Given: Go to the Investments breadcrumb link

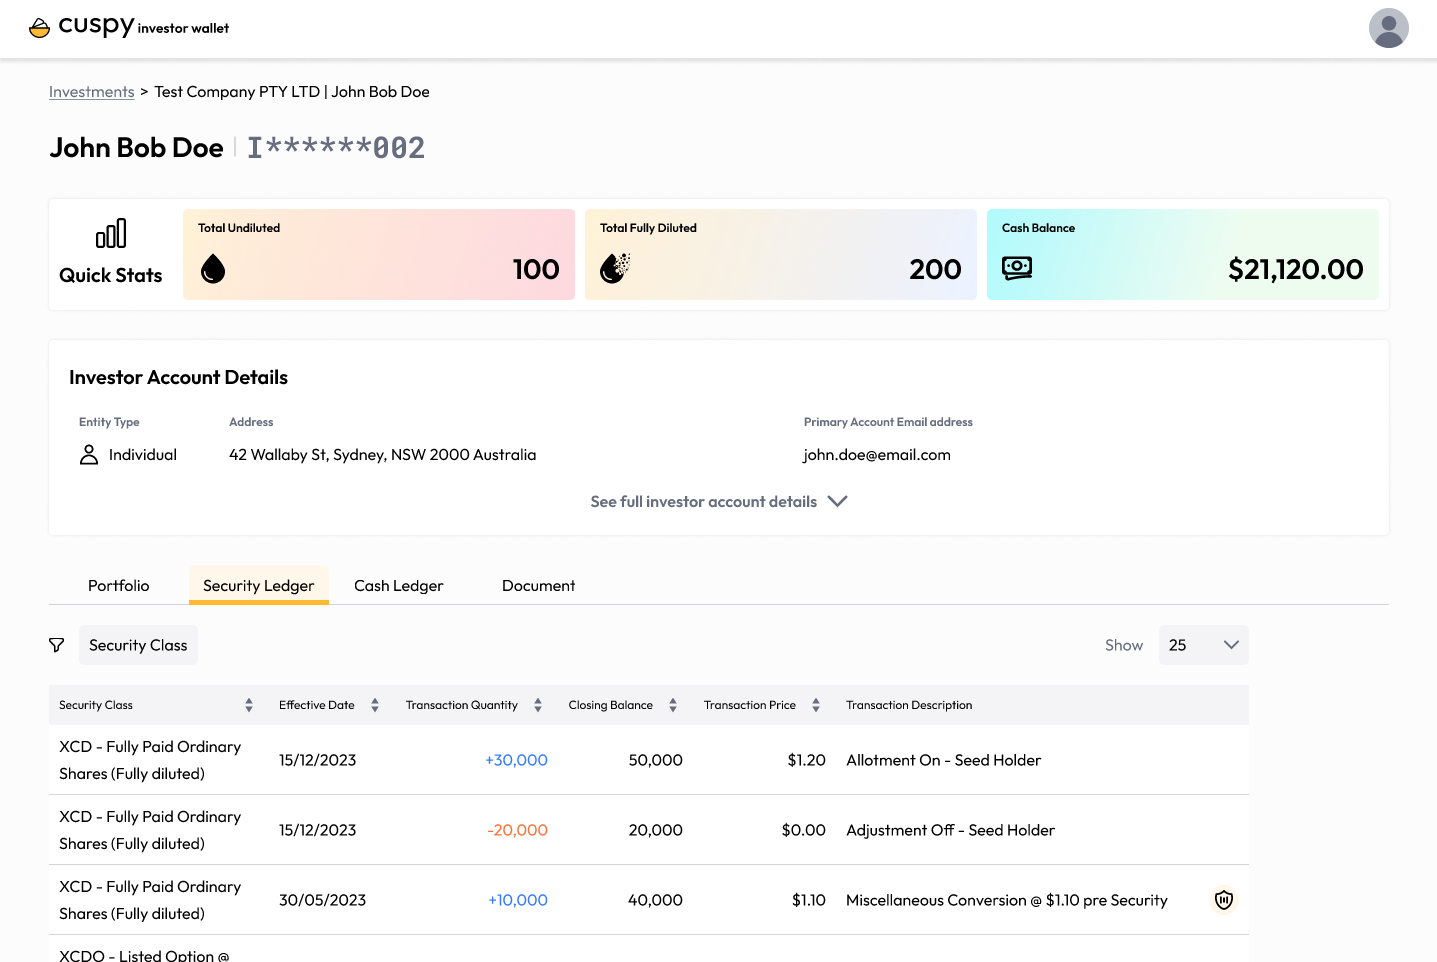Looking at the screenshot, I should pyautogui.click(x=91, y=92).
